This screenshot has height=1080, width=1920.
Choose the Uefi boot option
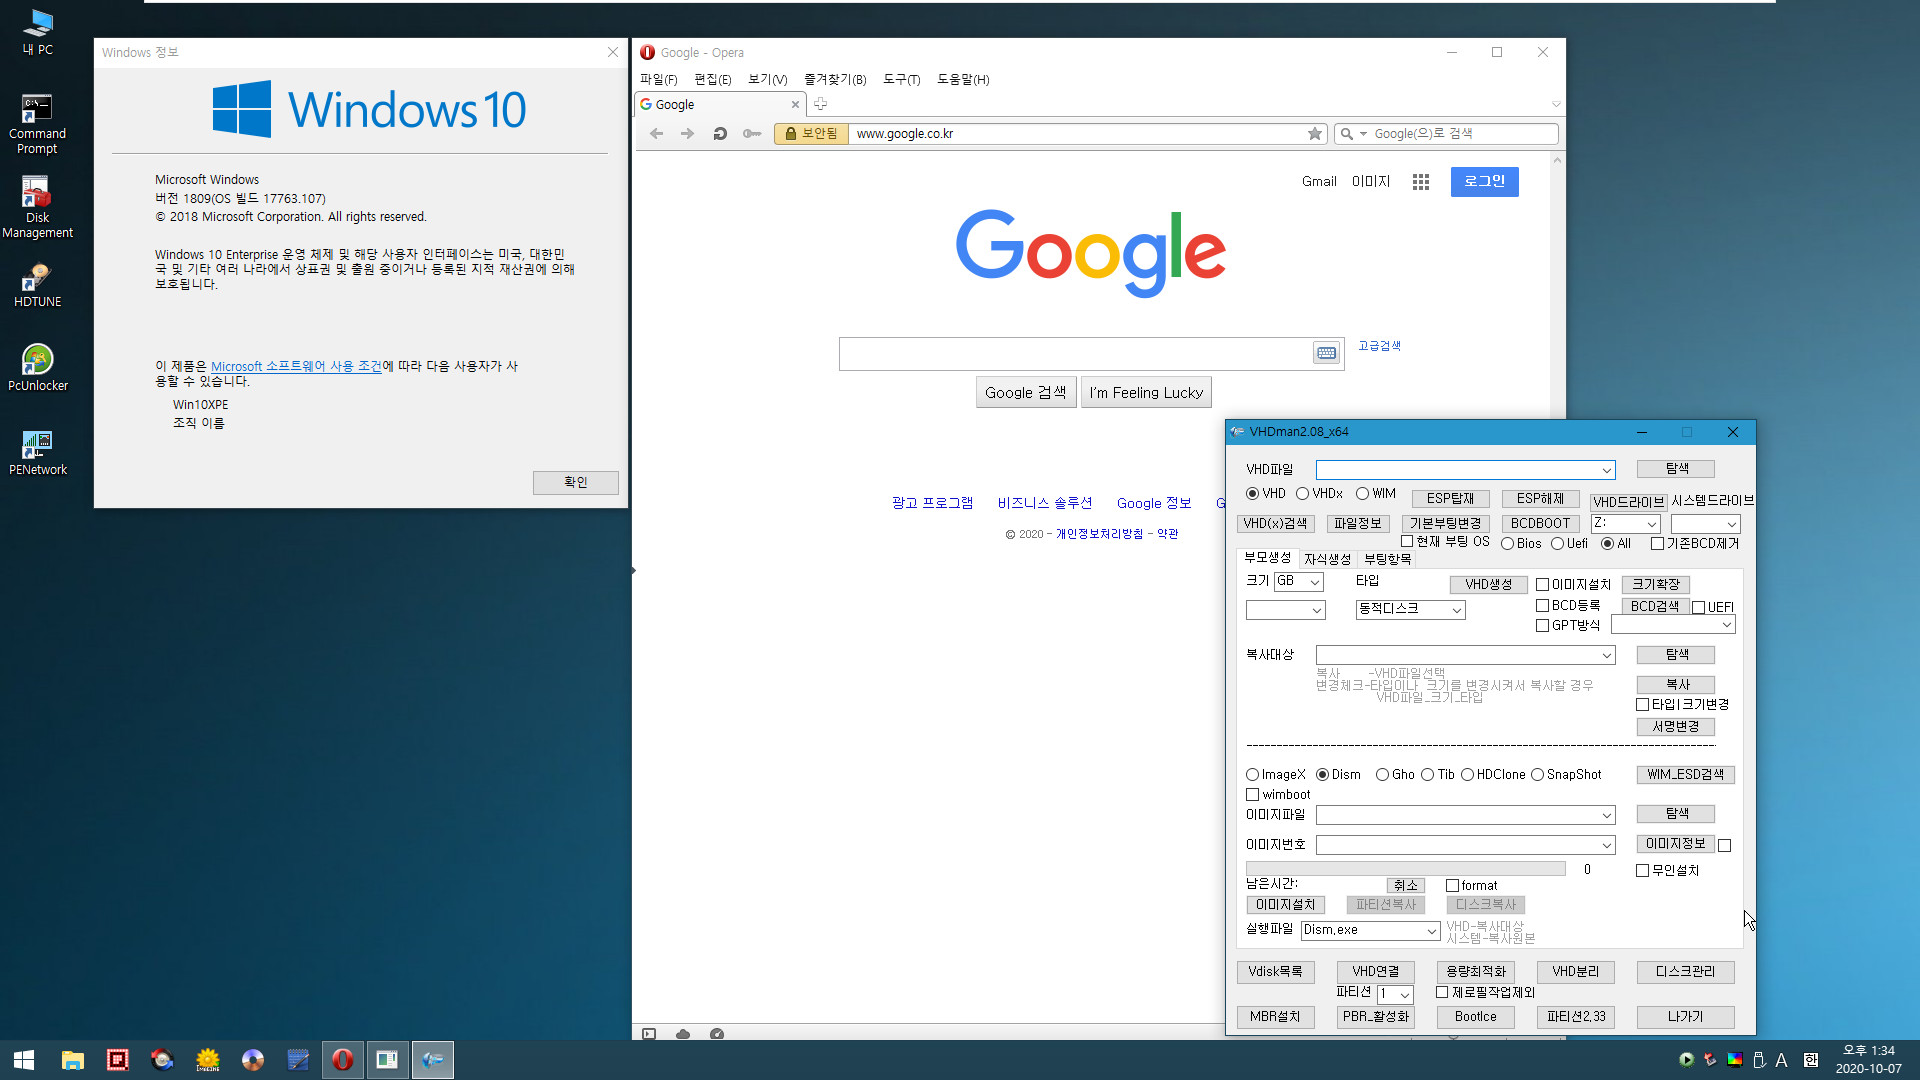point(1569,544)
